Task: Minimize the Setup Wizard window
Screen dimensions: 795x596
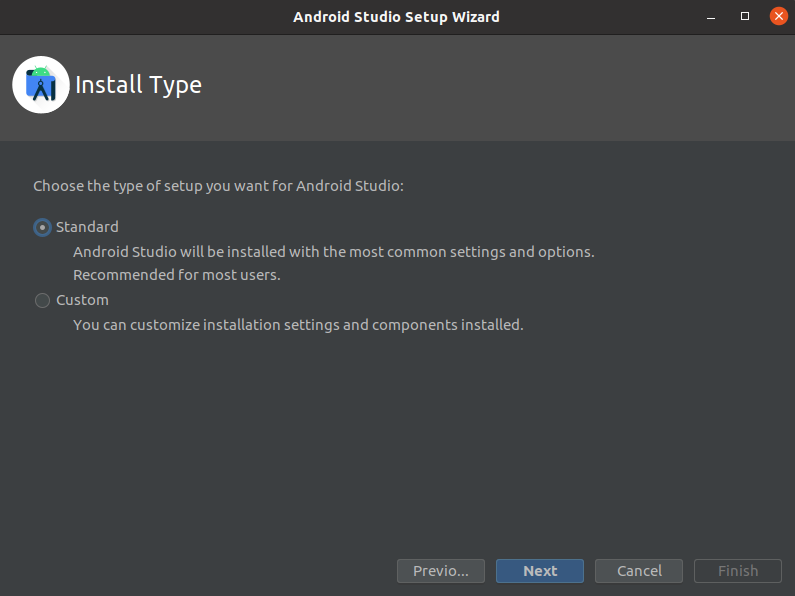Action: tap(711, 17)
